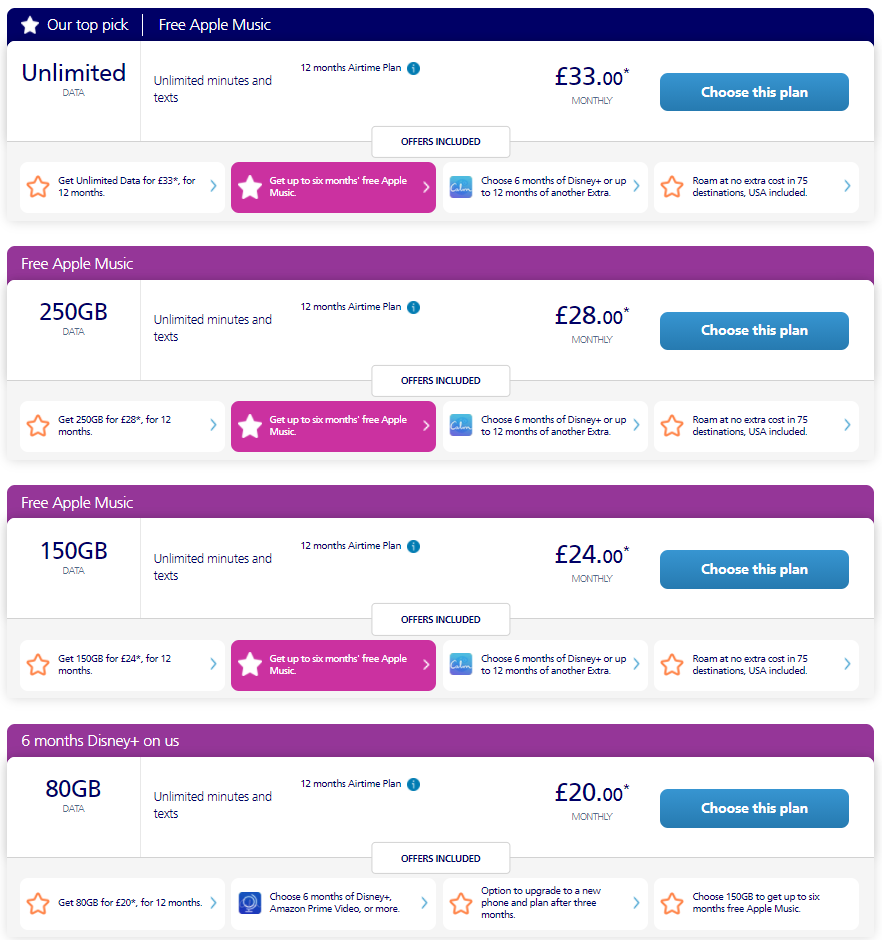Click globe icon in 80GB Disney+ offer
The height and width of the screenshot is (940, 882).
click(x=250, y=903)
